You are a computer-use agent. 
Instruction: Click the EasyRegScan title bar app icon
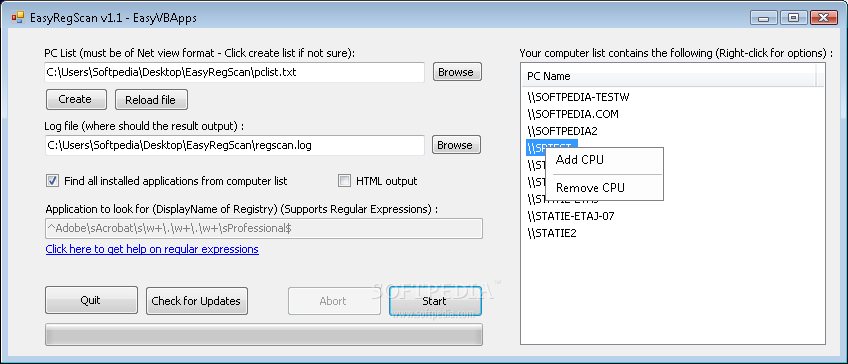coord(18,17)
